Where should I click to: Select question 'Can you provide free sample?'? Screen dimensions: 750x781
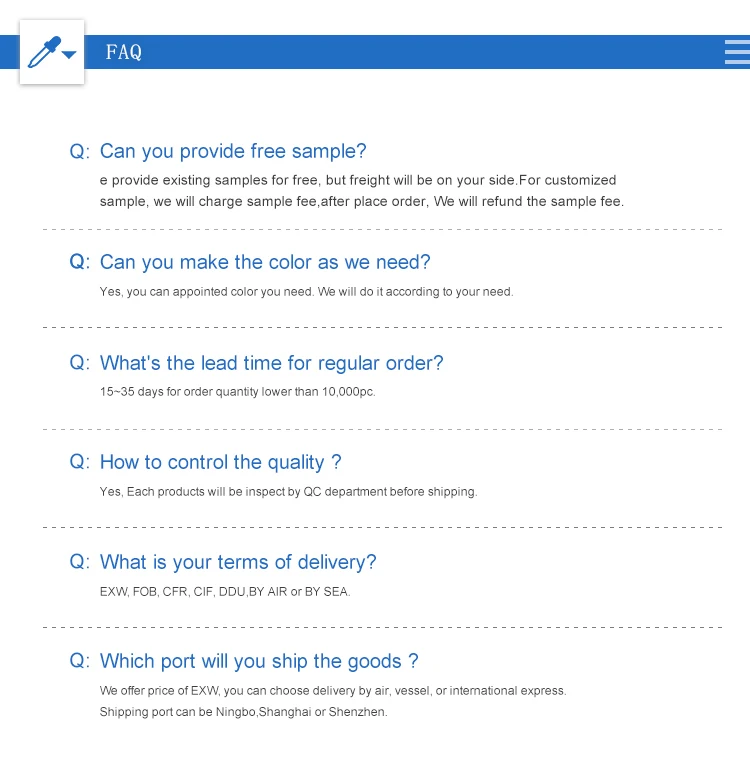pos(233,151)
